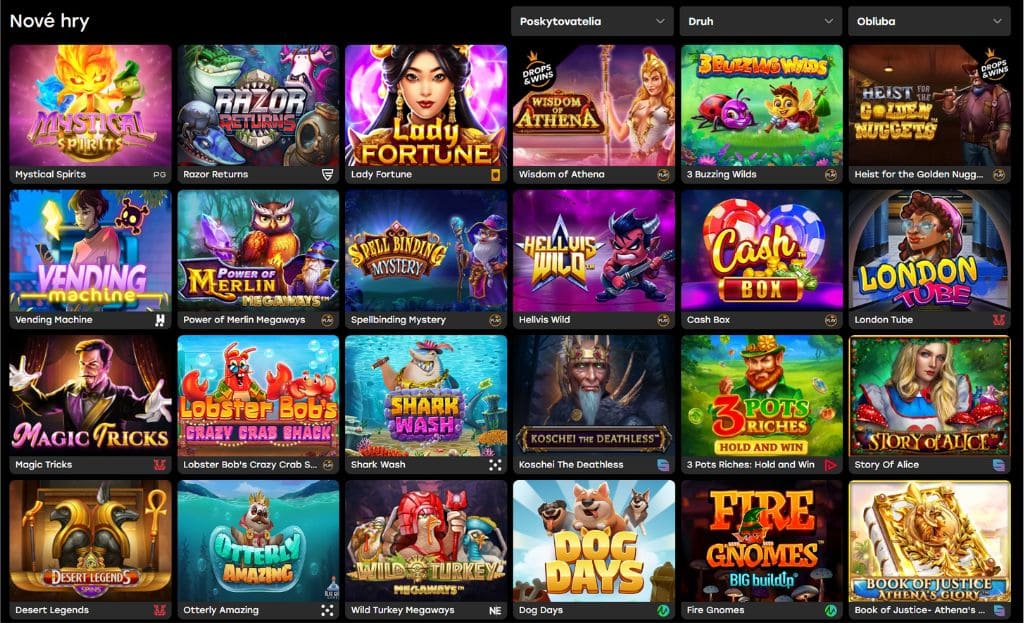The height and width of the screenshot is (623, 1024).
Task: Click the provider icon beside Koschei The Deathless
Action: pos(663,465)
